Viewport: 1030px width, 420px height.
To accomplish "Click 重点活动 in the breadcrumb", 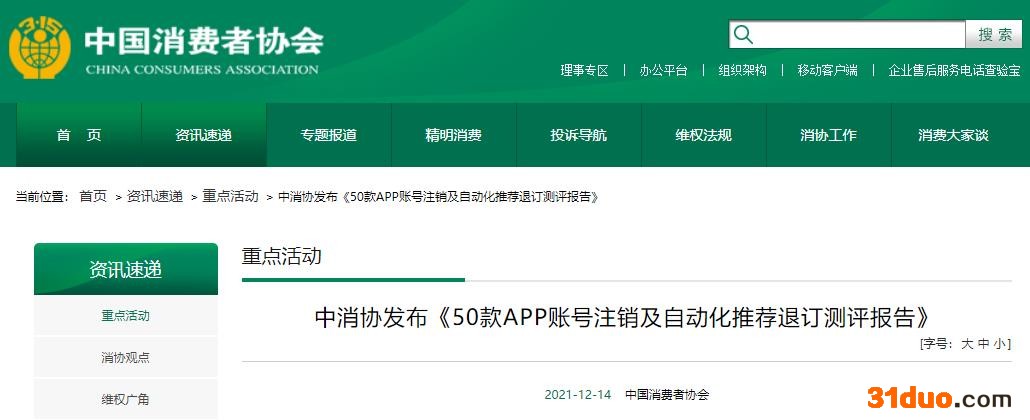I will [x=230, y=197].
